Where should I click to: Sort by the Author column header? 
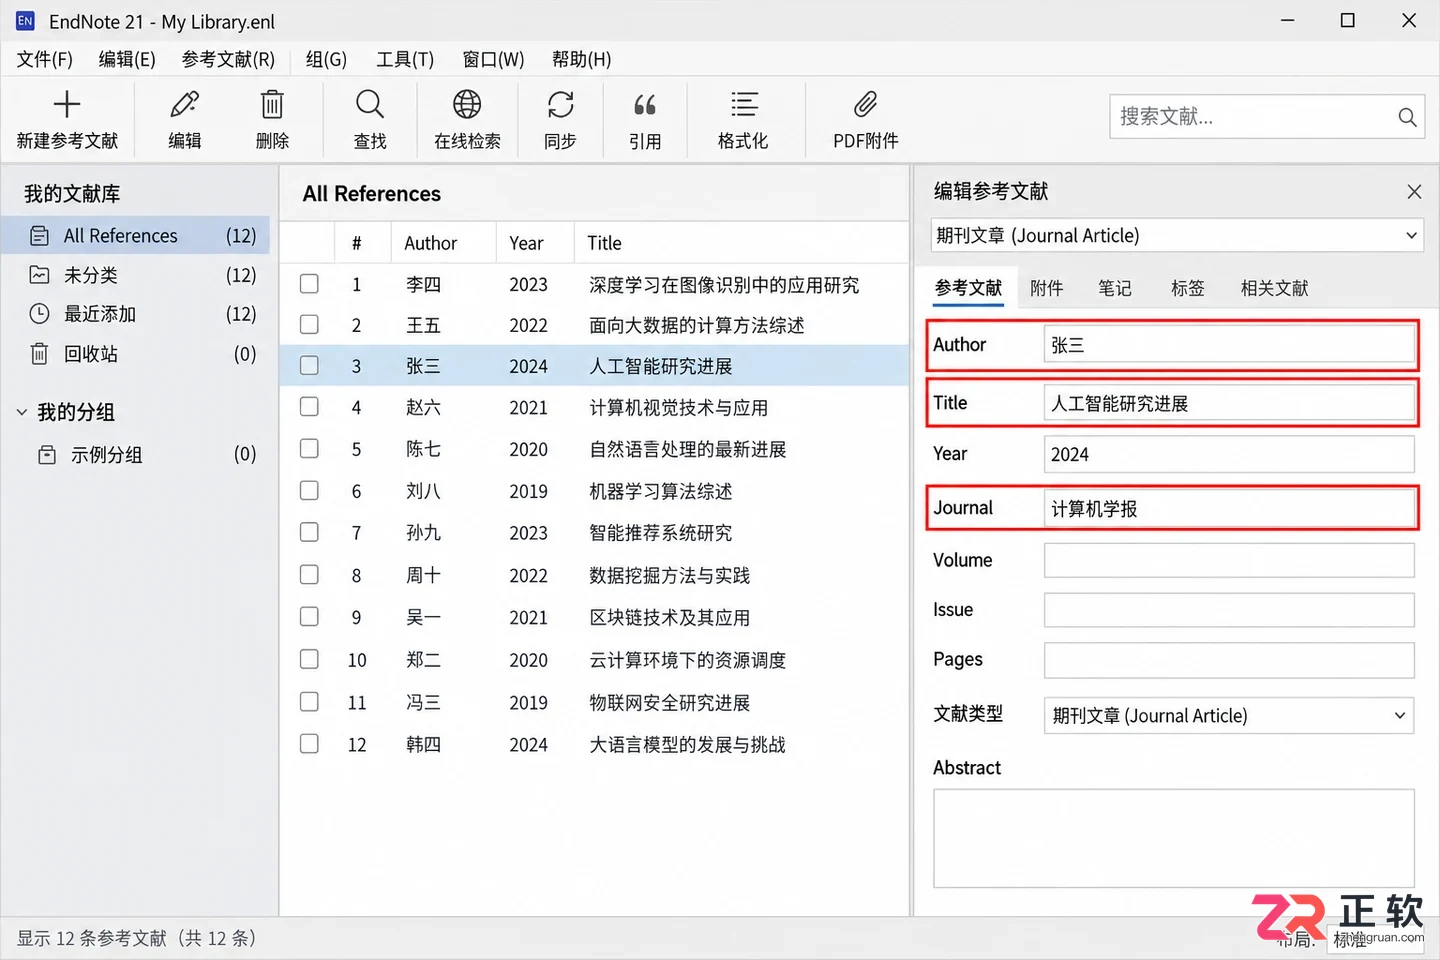pos(431,243)
